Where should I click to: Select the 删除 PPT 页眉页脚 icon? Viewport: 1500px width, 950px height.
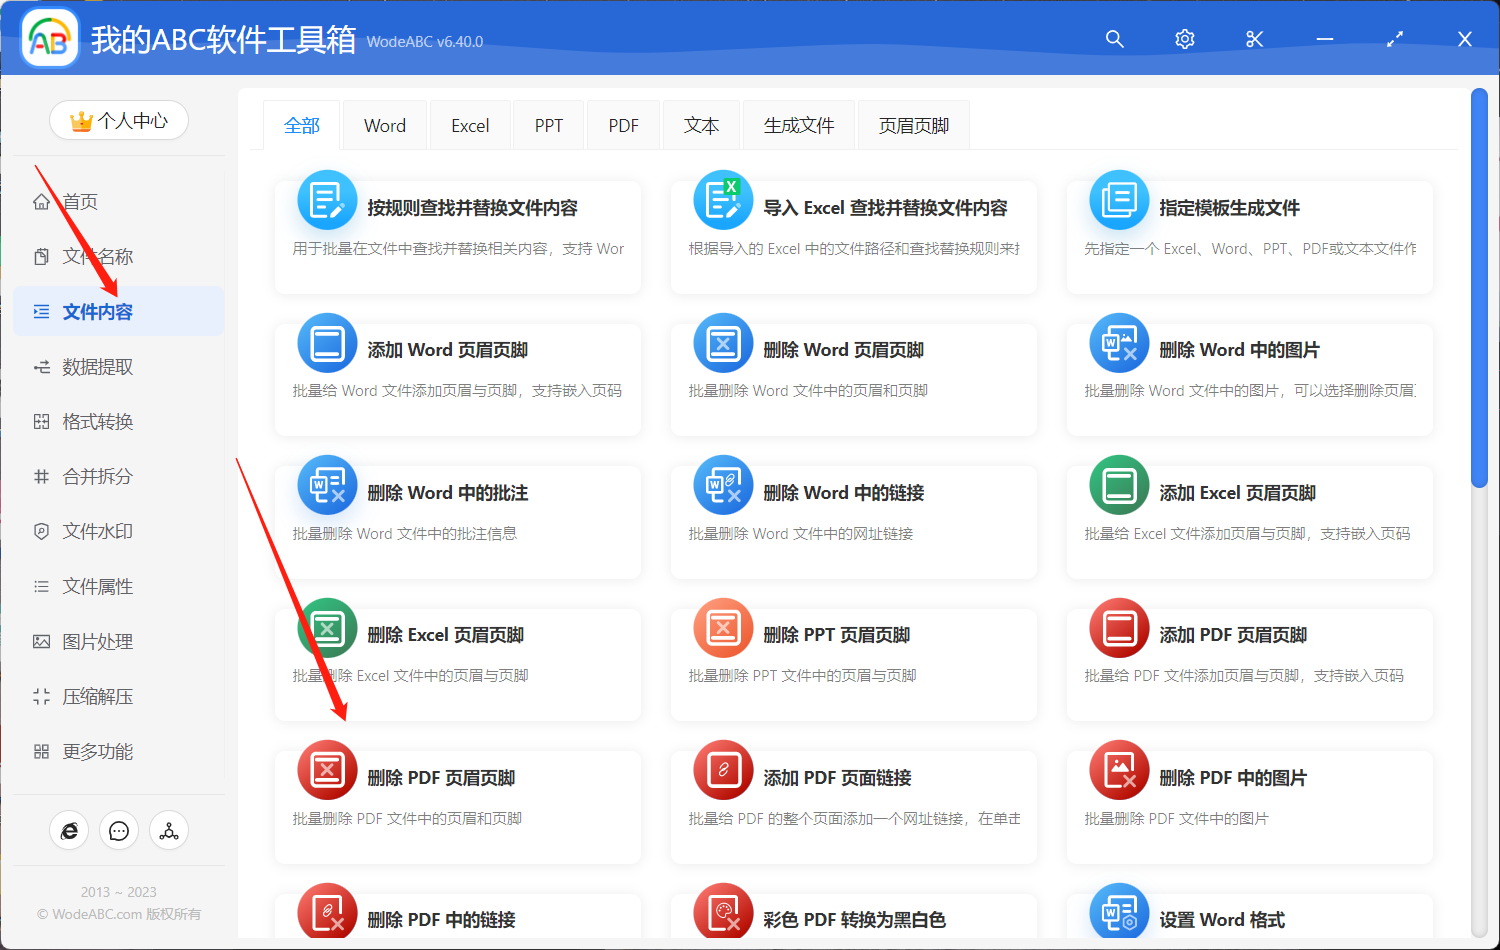pyautogui.click(x=723, y=628)
